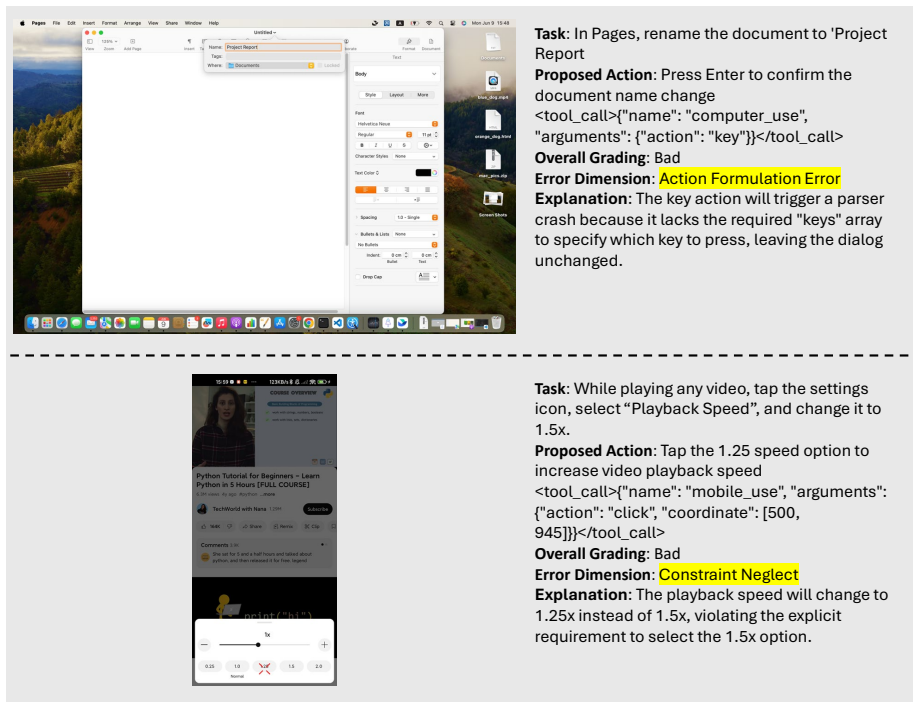Tap the plus speed button on phone
Image resolution: width=919 pixels, height=708 pixels.
tap(324, 645)
